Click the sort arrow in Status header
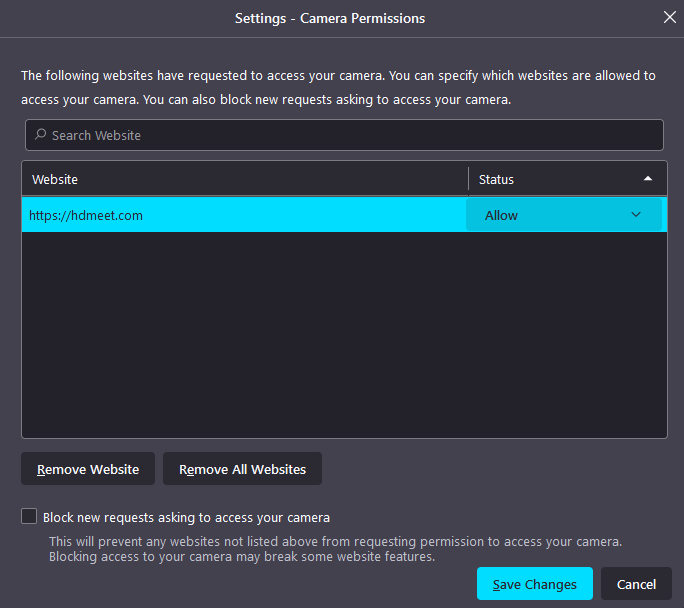 [x=648, y=178]
